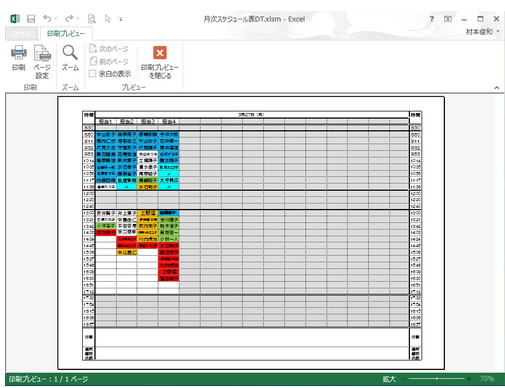Open the redo history dropdown arrow

pyautogui.click(x=78, y=19)
